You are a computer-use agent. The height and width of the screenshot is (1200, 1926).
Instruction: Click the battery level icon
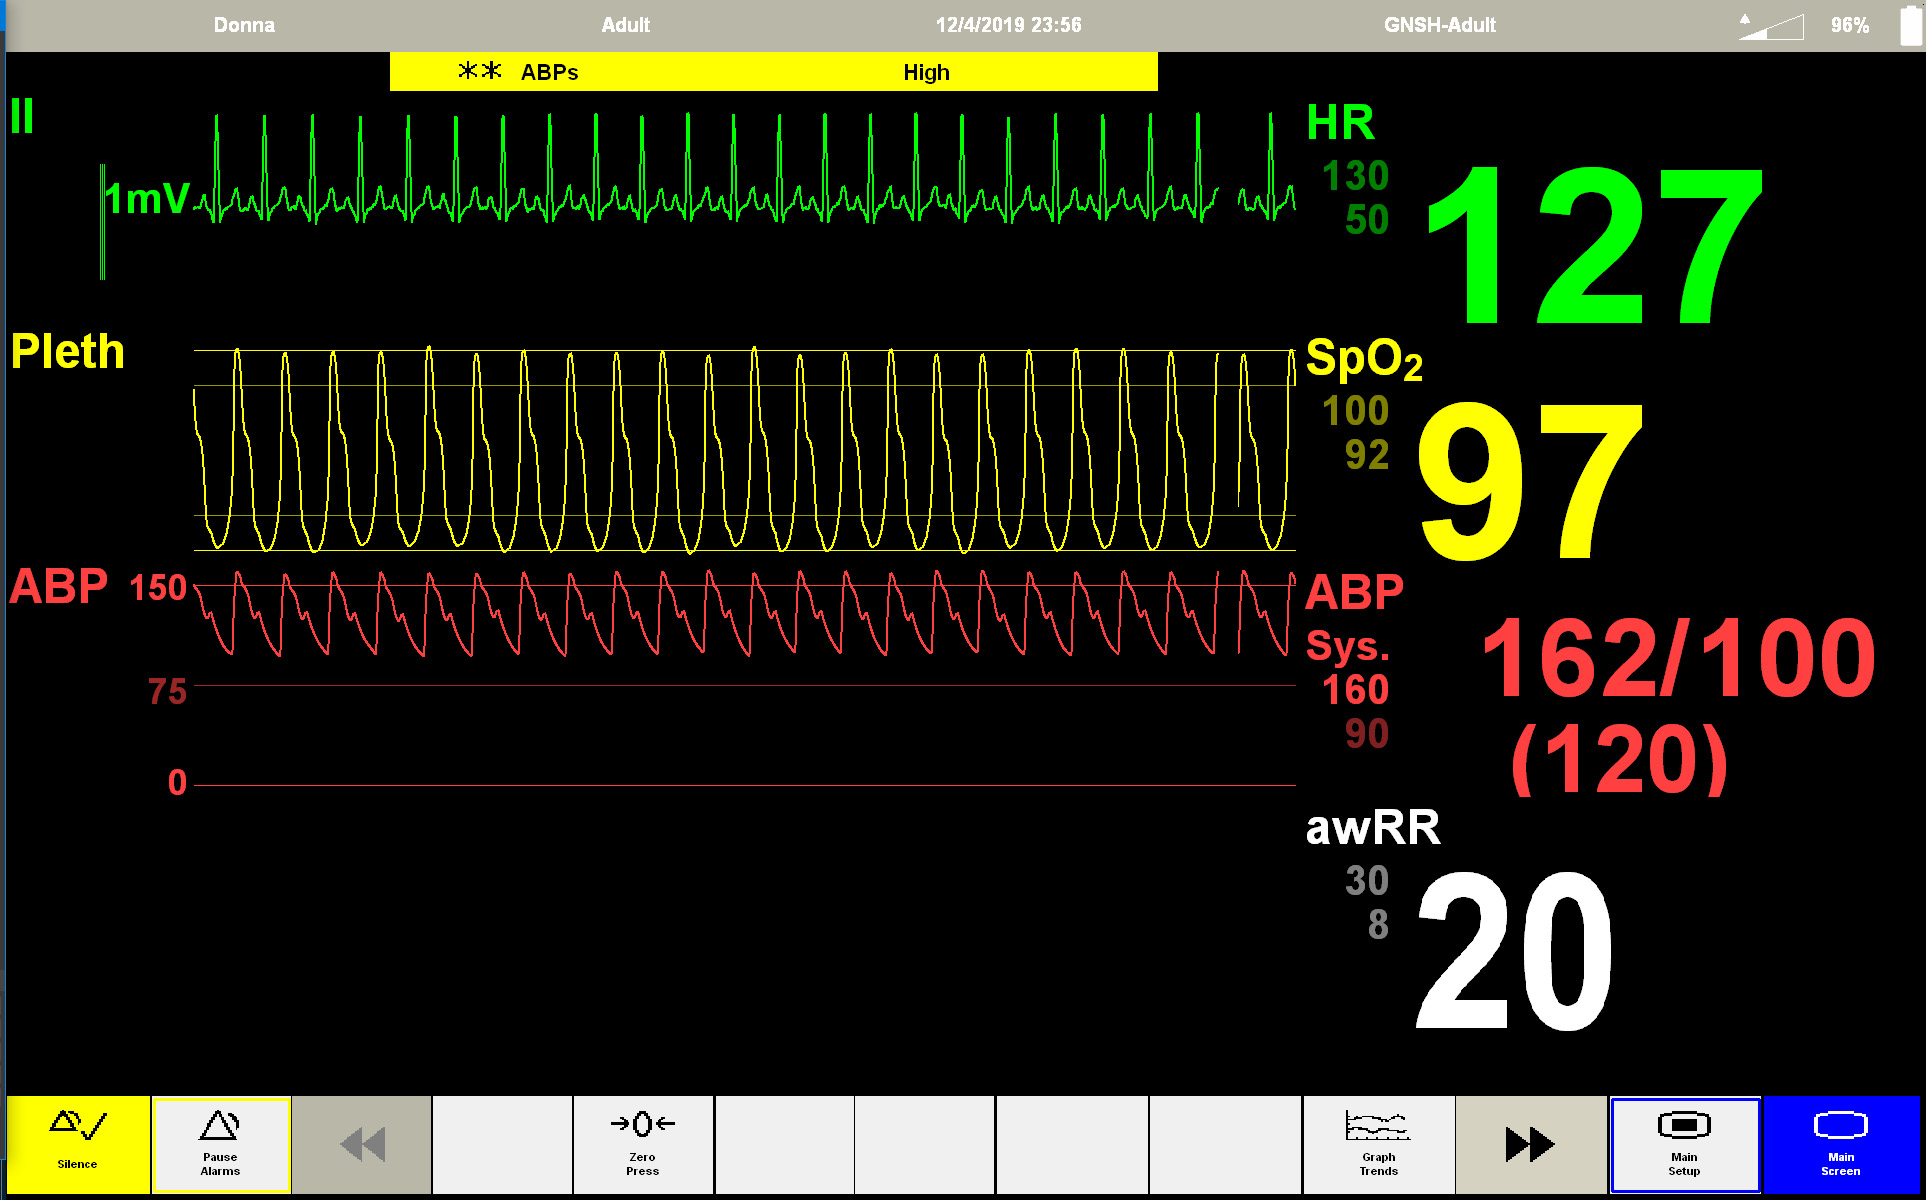(1910, 25)
